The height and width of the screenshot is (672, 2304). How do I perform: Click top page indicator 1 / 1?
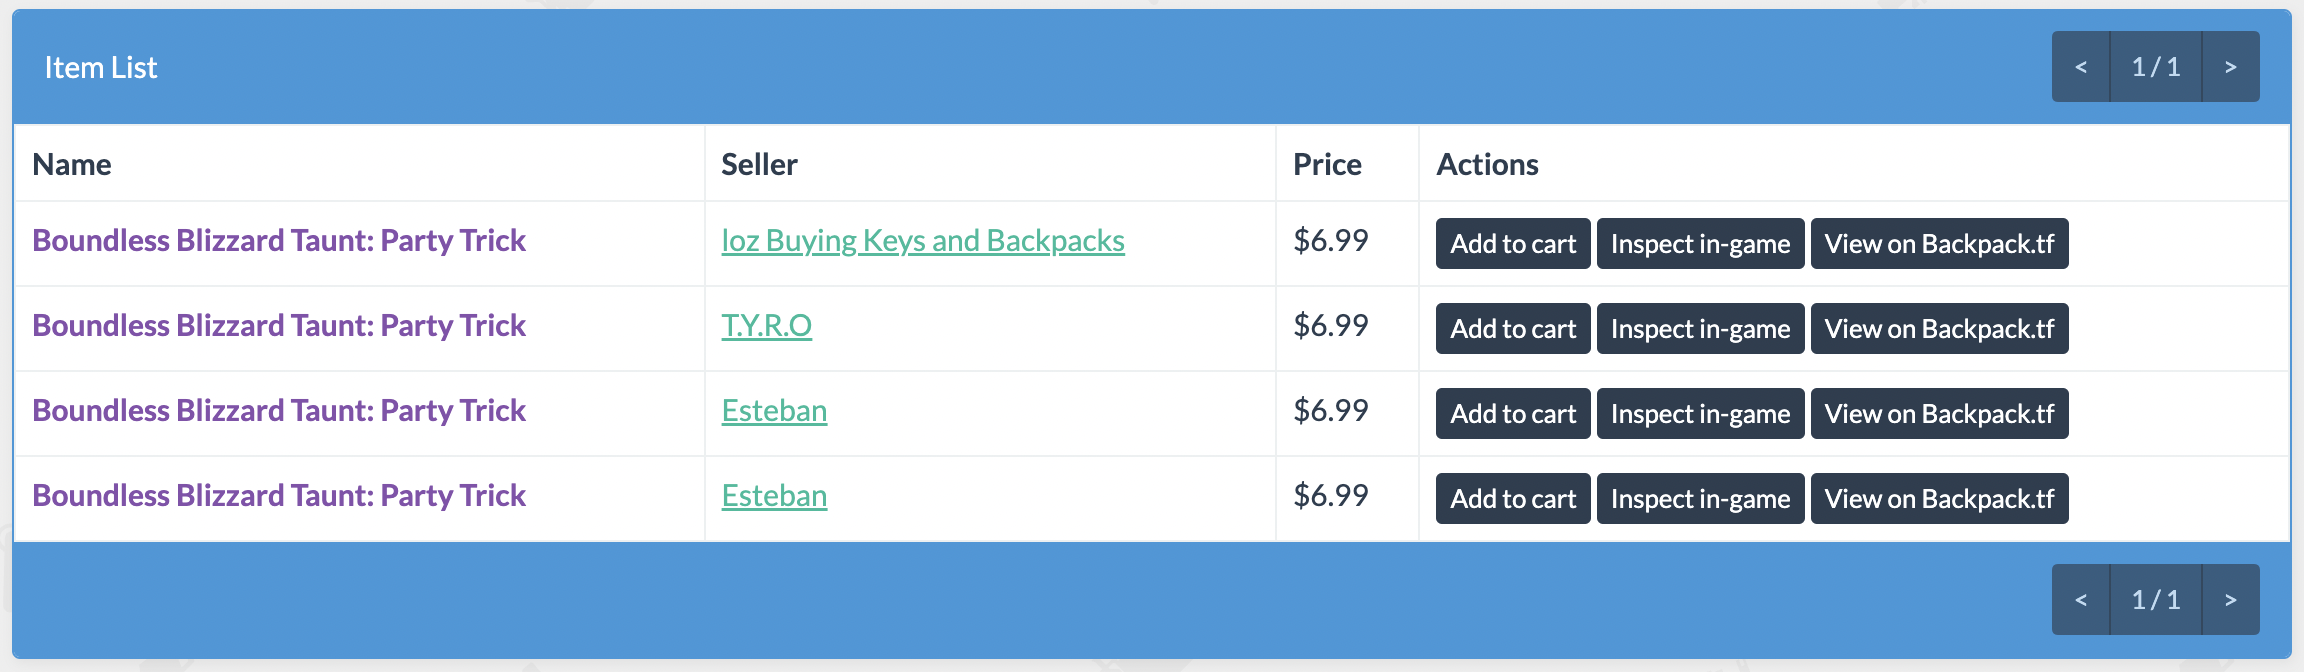coord(2156,67)
